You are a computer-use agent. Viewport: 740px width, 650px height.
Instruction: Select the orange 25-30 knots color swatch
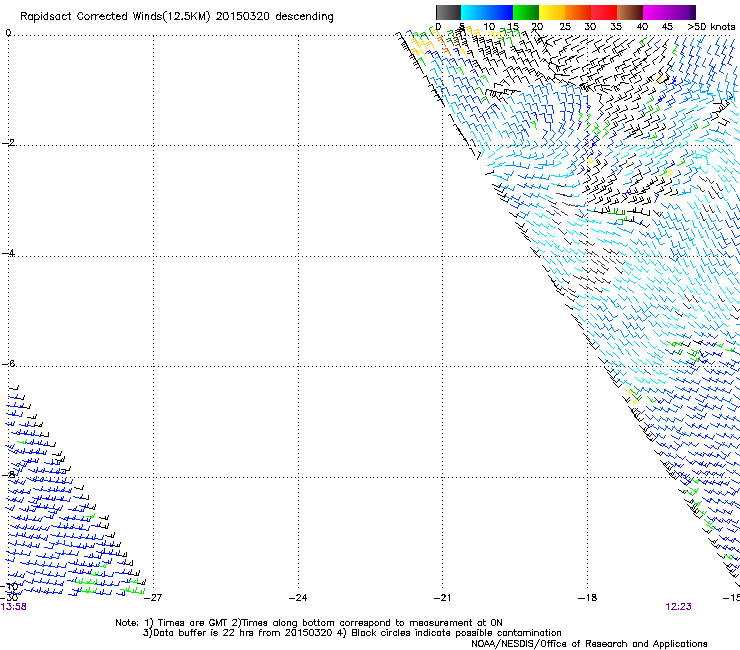(578, 12)
